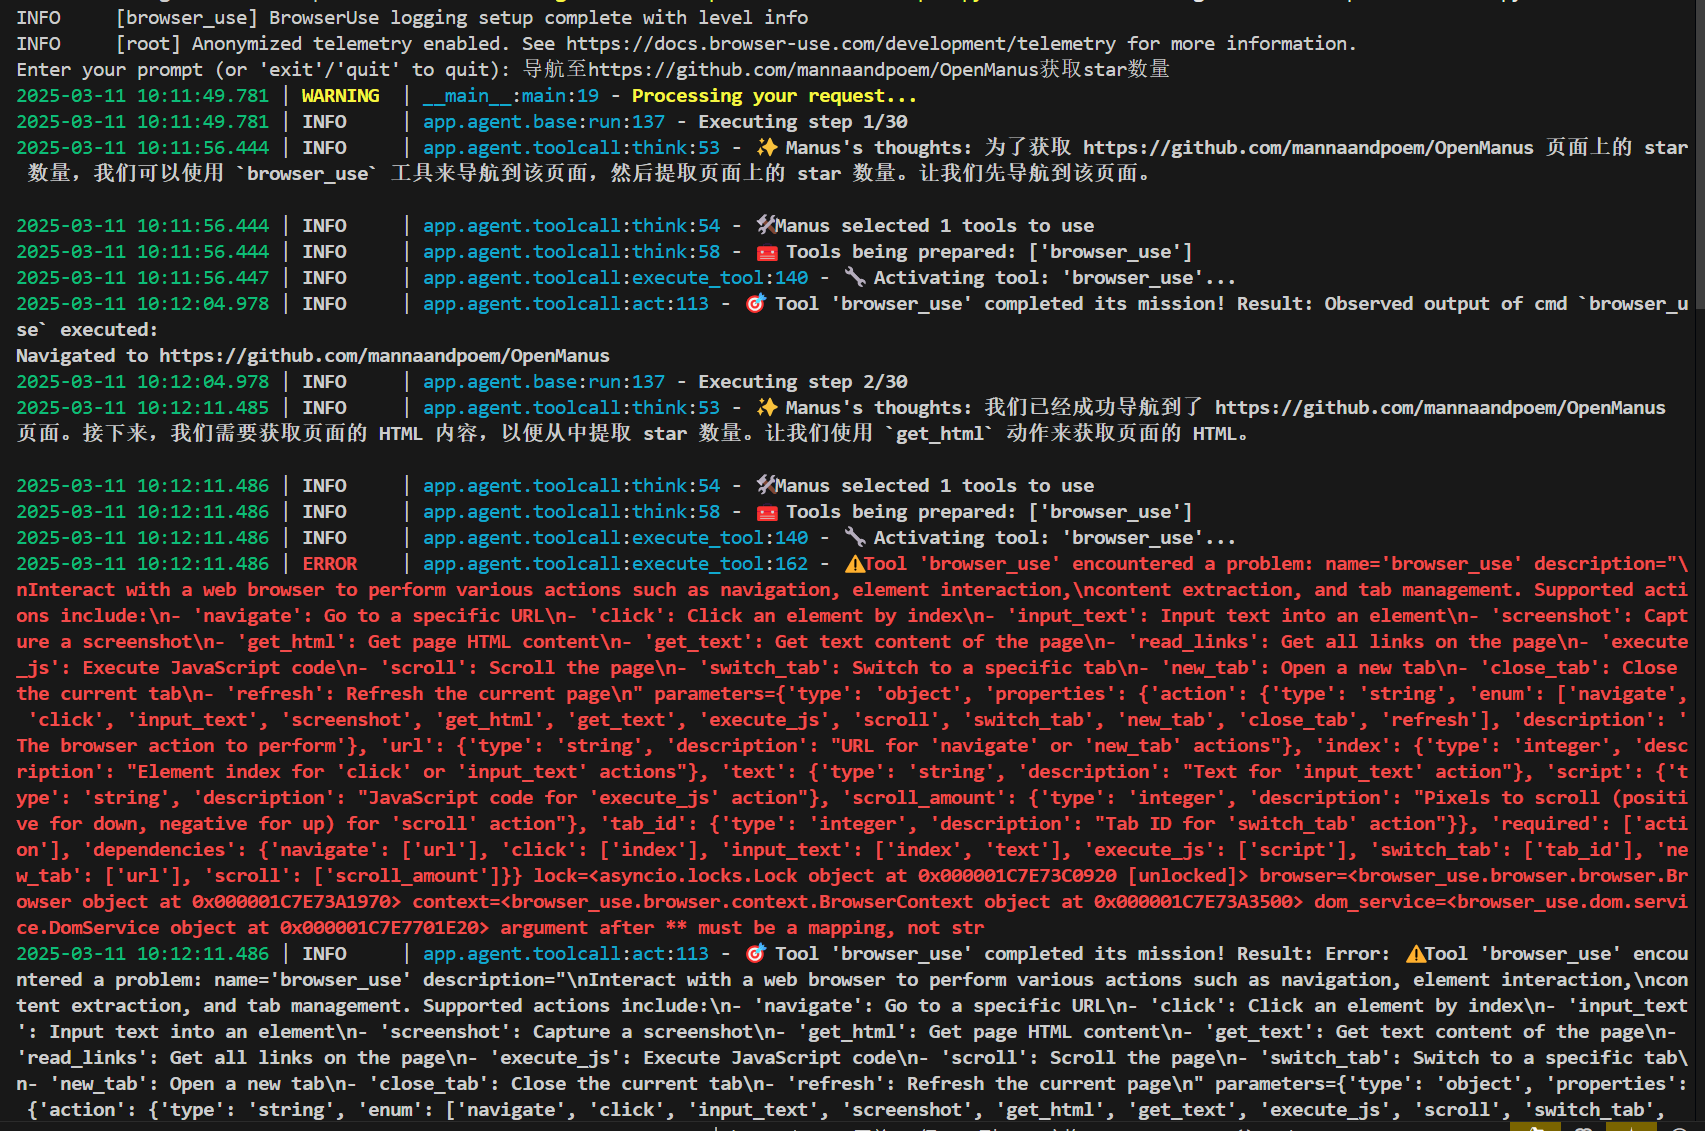Click sparkles icon before step 1 Manus's thoughts
1705x1131 pixels.
[x=767, y=148]
